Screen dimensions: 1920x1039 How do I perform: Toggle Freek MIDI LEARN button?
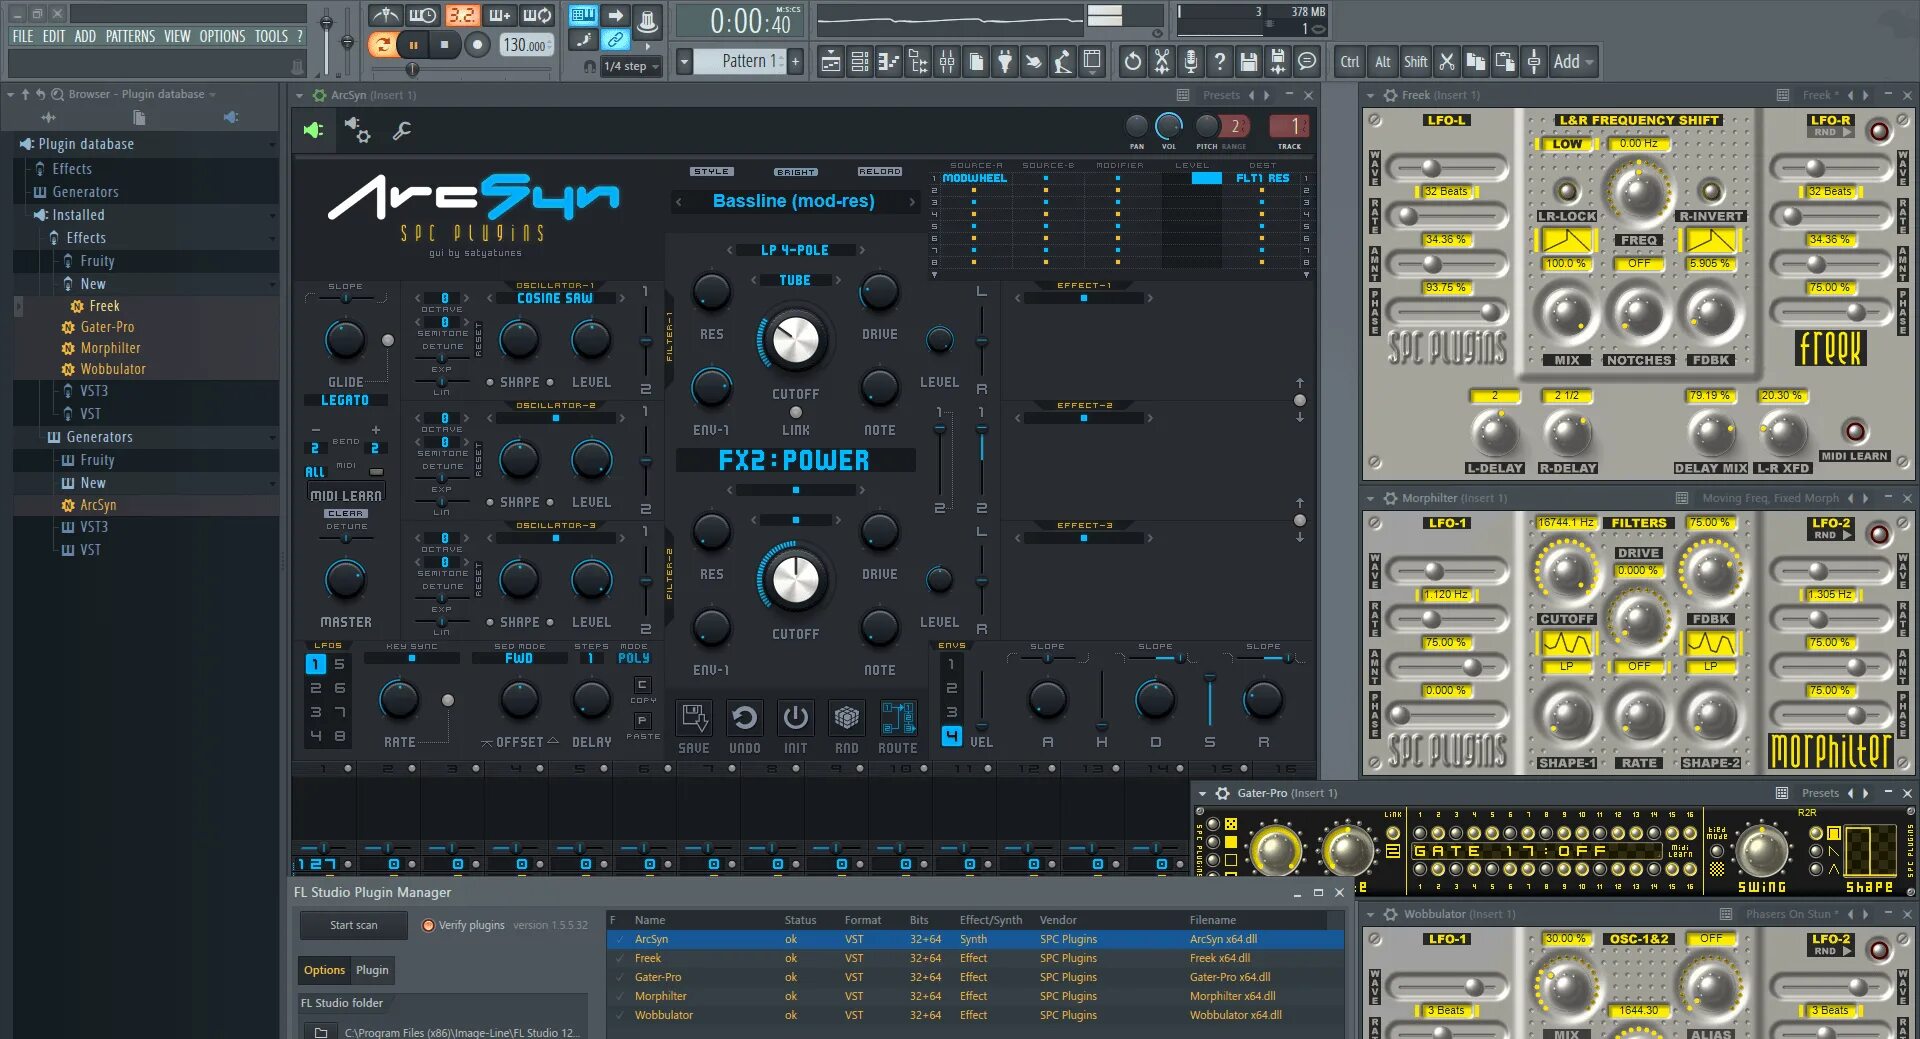[1855, 431]
